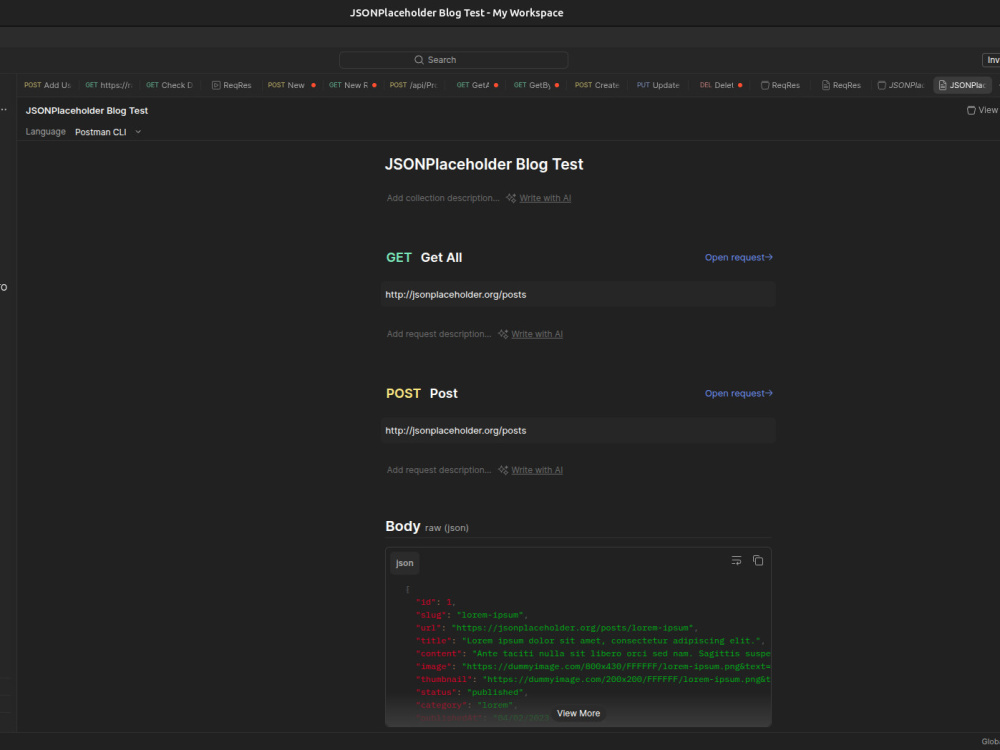
Task: Open the GET GetBy tab
Action: (536, 85)
